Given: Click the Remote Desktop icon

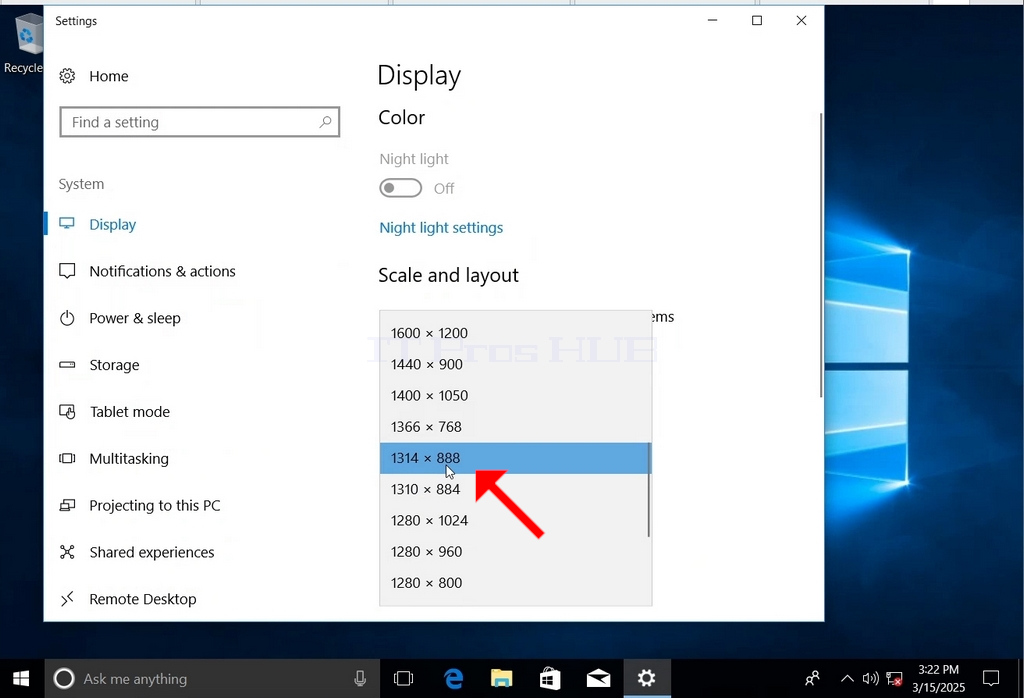Looking at the screenshot, I should coord(67,599).
